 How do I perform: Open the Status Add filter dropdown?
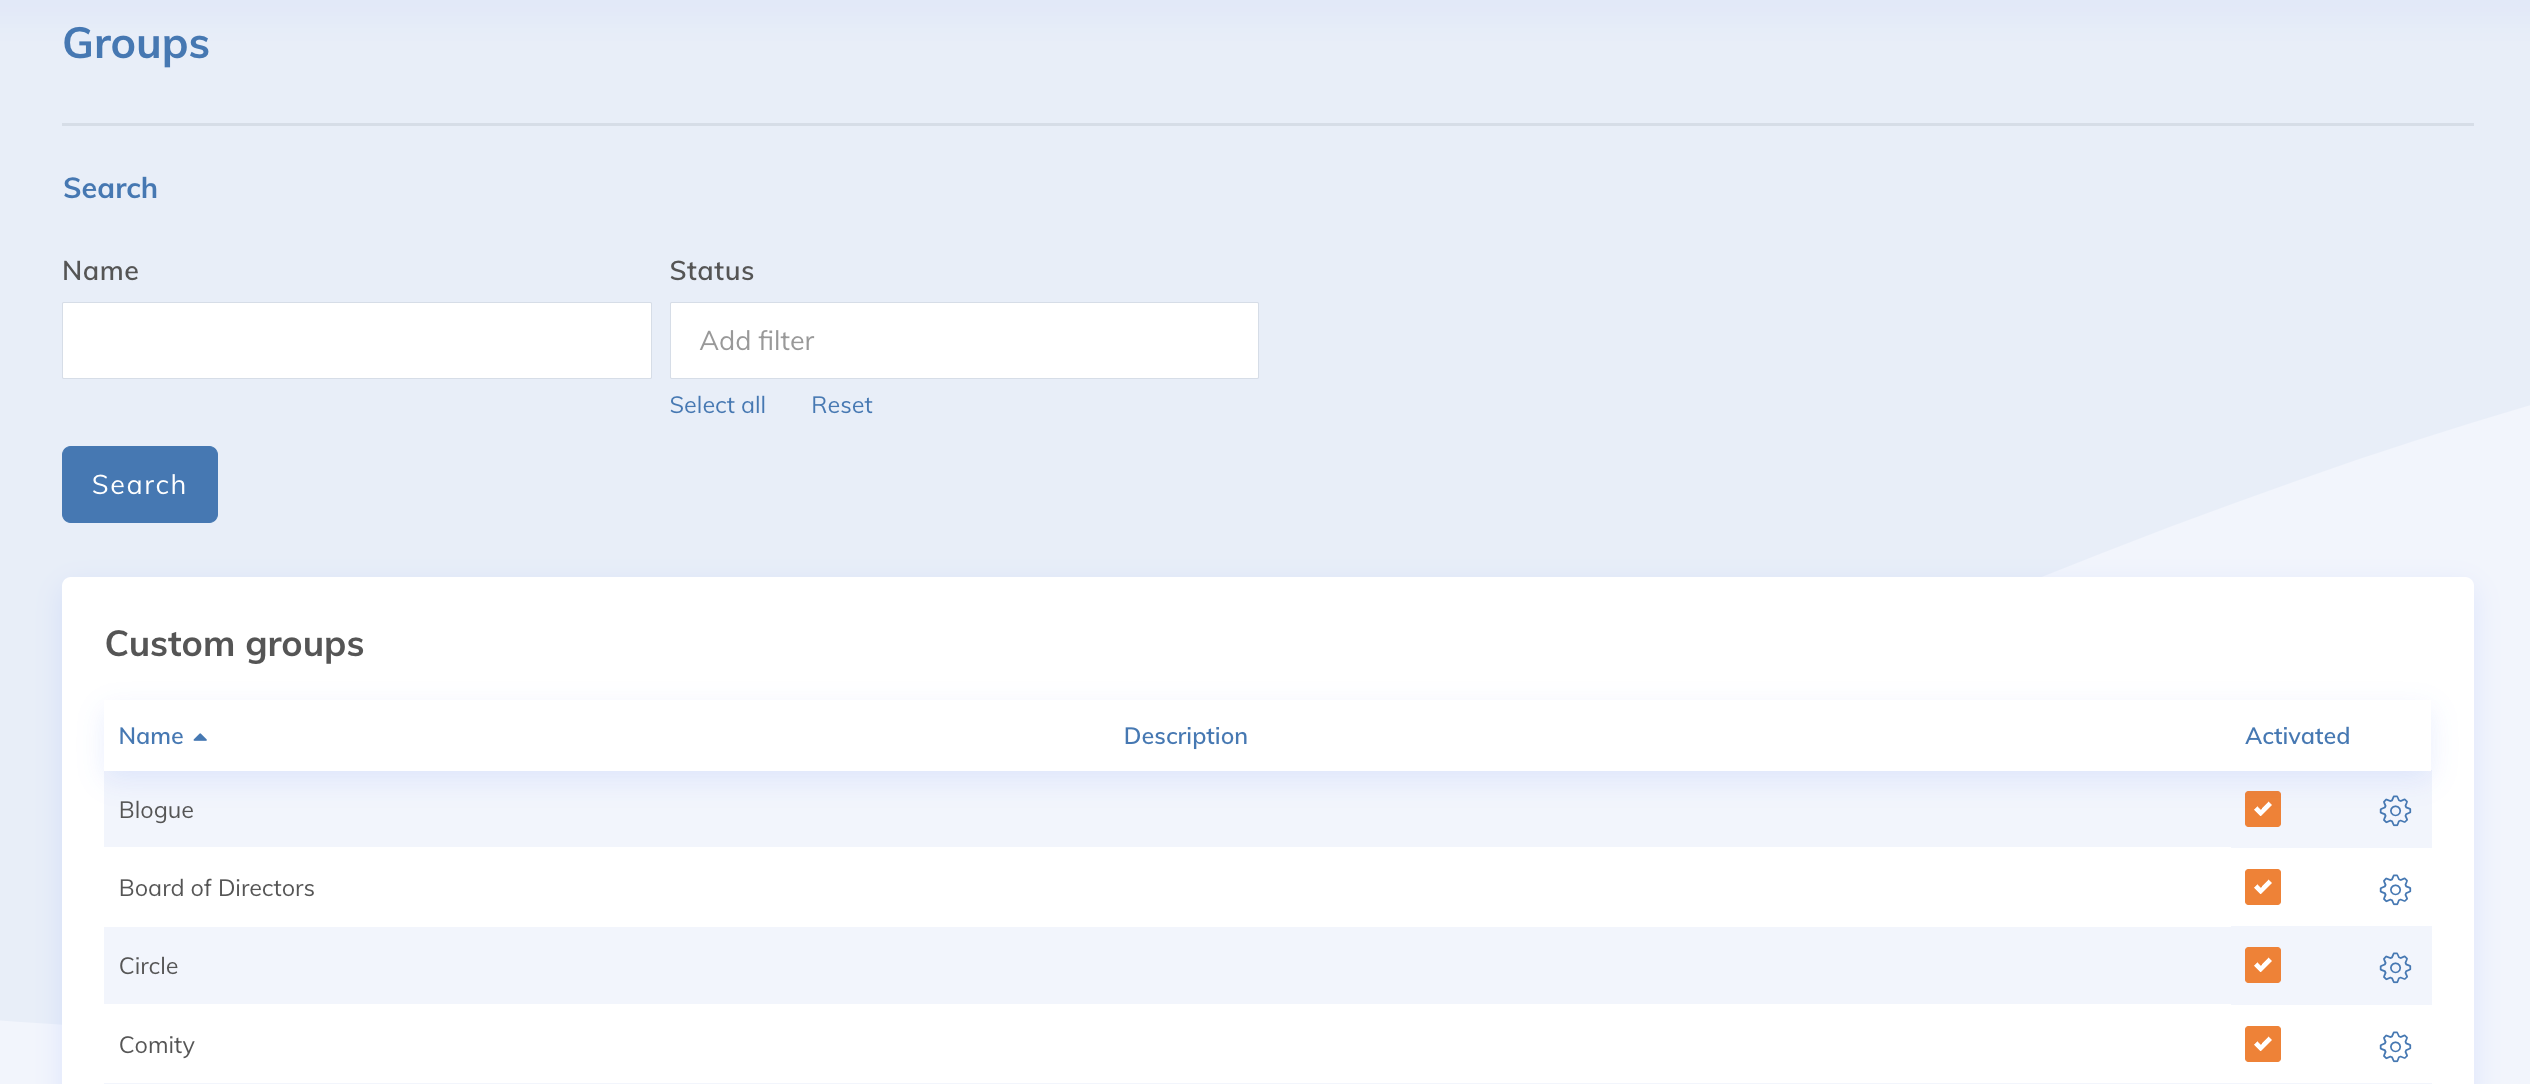963,341
